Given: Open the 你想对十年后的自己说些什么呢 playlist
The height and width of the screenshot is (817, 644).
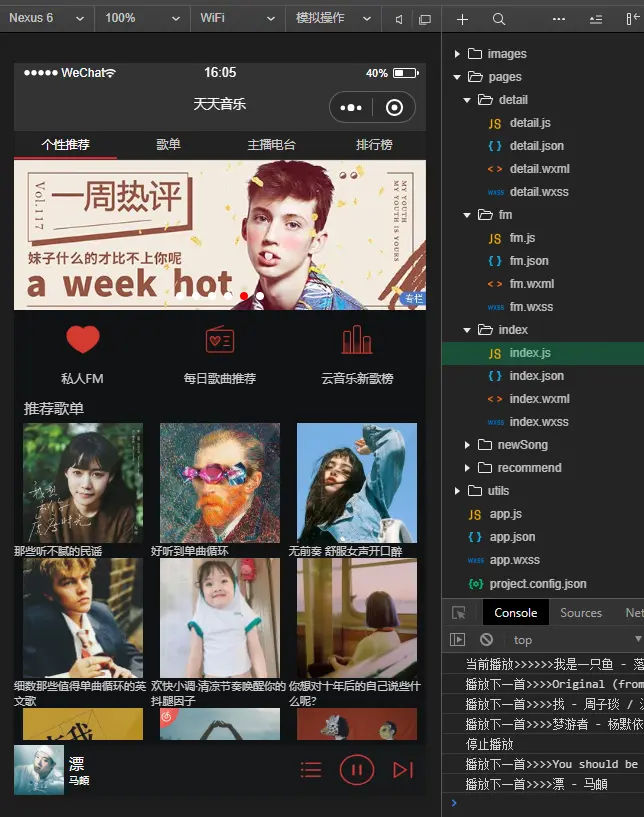Looking at the screenshot, I should pyautogui.click(x=357, y=618).
